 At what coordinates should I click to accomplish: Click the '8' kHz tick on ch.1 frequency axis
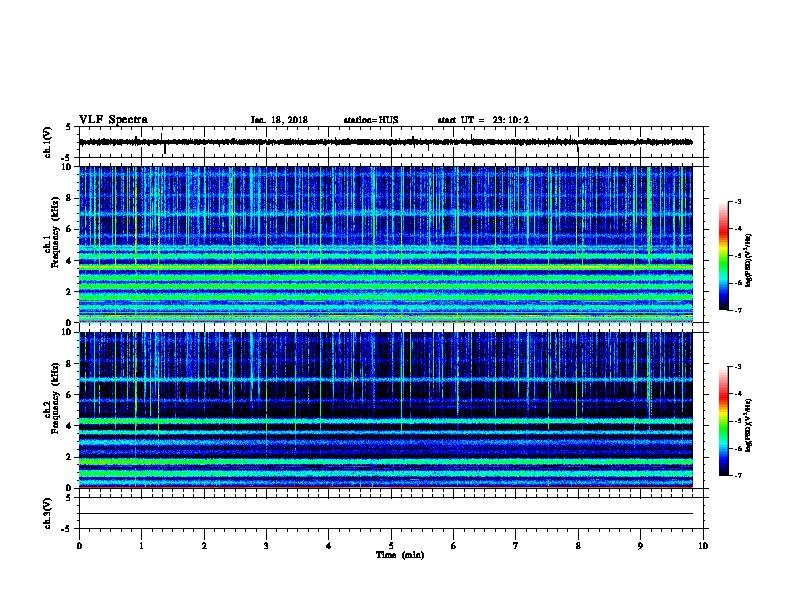point(69,198)
